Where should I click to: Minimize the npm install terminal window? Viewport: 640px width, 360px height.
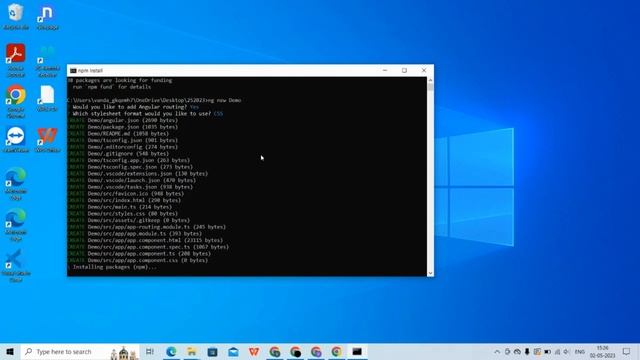pyautogui.click(x=385, y=70)
